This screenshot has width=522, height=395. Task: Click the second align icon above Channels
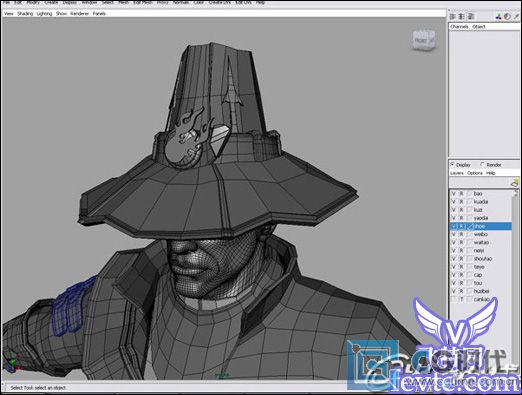(462, 16)
